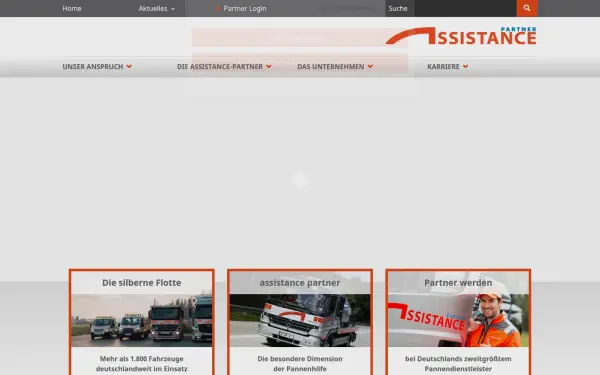Screen dimensions: 600x375
Task: Open the Home link in top bar
Action: coord(72,8)
